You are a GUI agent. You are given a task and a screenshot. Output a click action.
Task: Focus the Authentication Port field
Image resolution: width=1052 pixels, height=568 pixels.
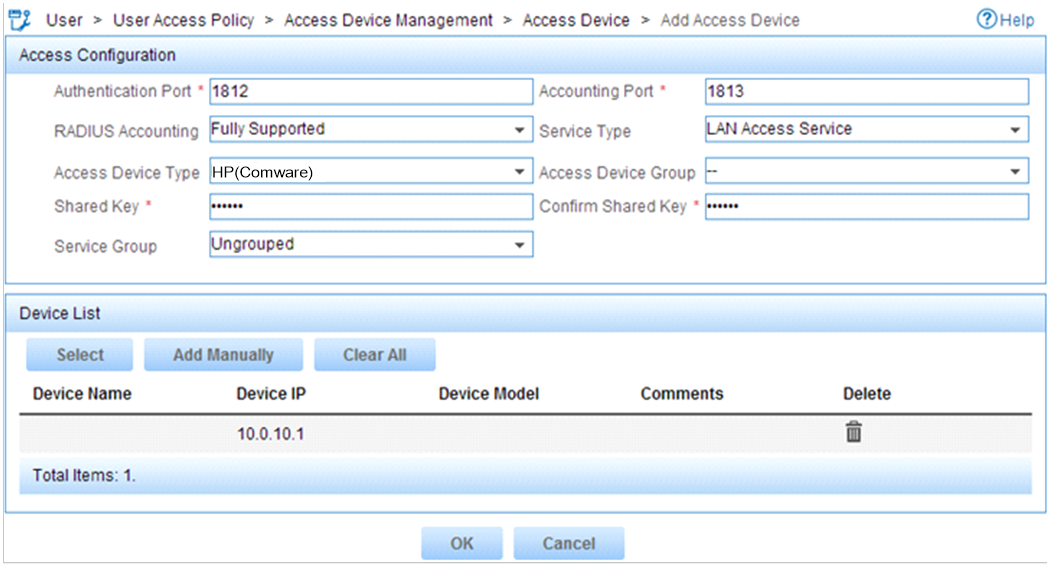[x=371, y=91]
